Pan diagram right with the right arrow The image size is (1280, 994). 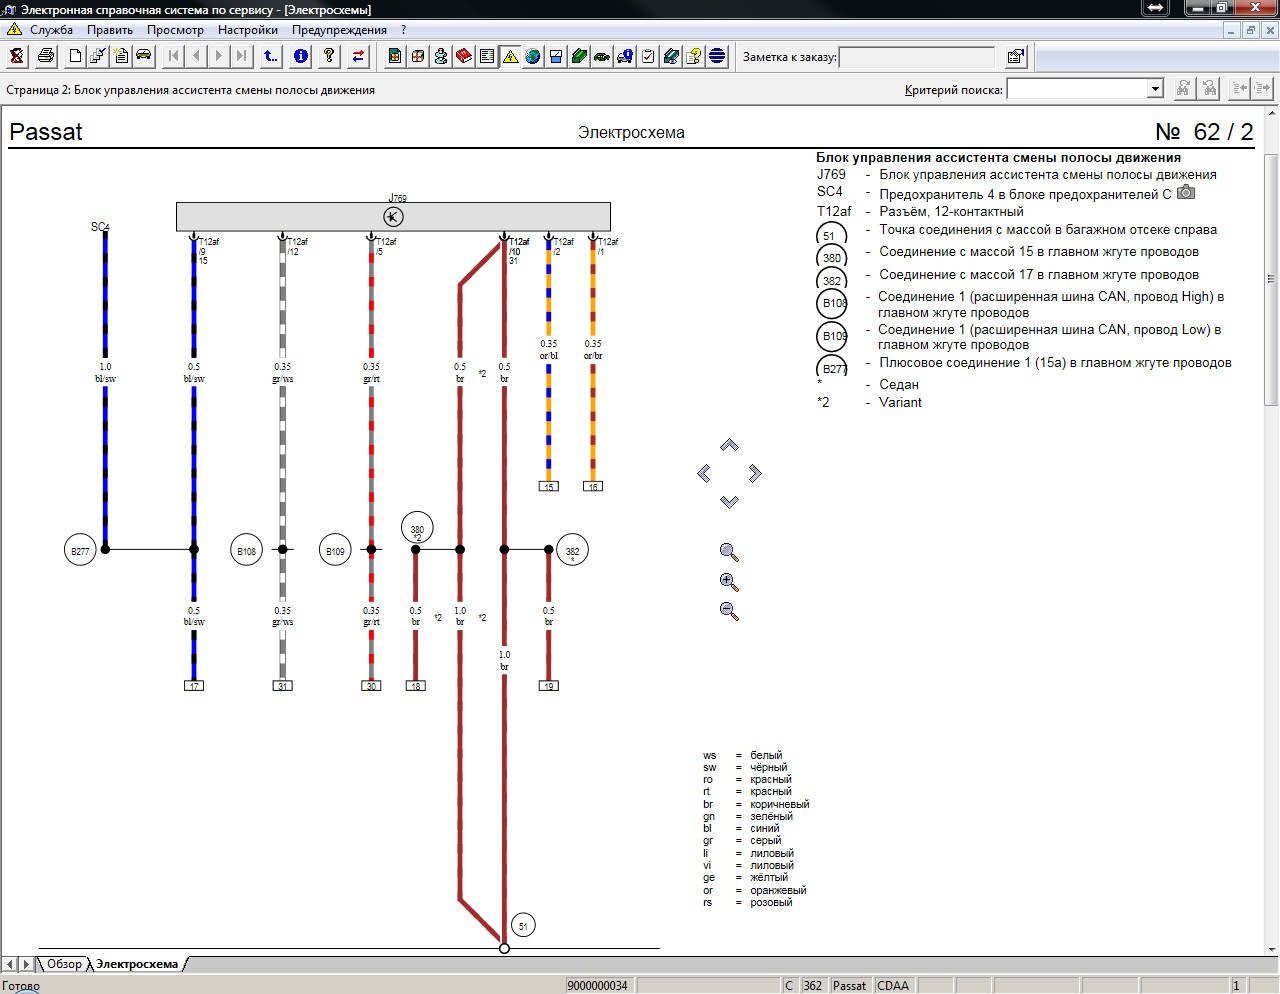point(755,473)
